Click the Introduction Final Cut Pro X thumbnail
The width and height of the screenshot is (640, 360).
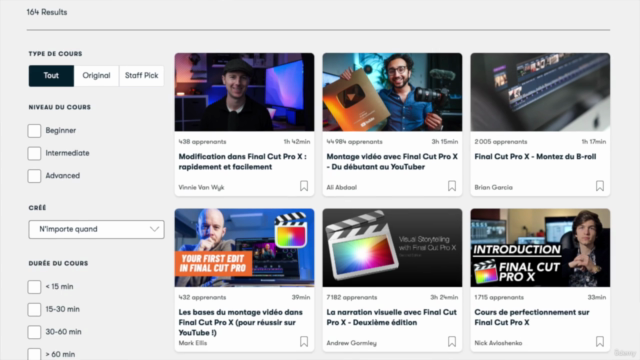(x=540, y=248)
